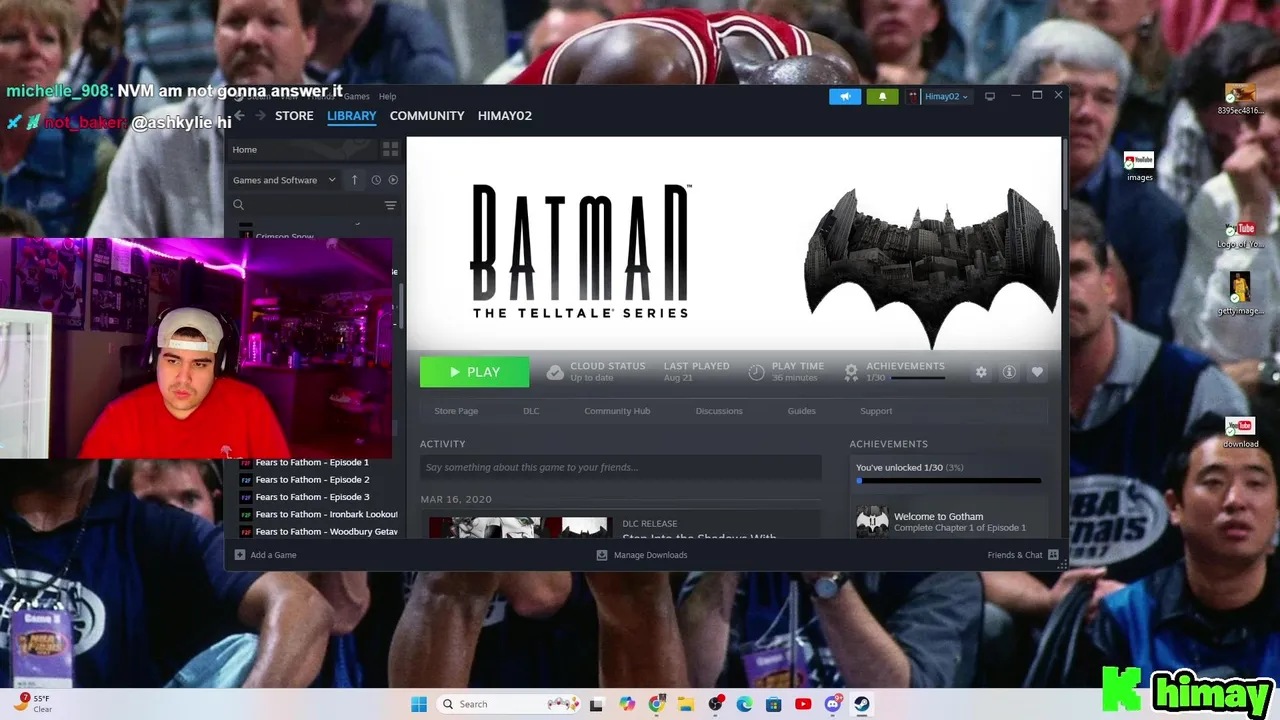Viewport: 1280px width, 720px height.
Task: Open Batman Guides link
Action: (x=801, y=411)
